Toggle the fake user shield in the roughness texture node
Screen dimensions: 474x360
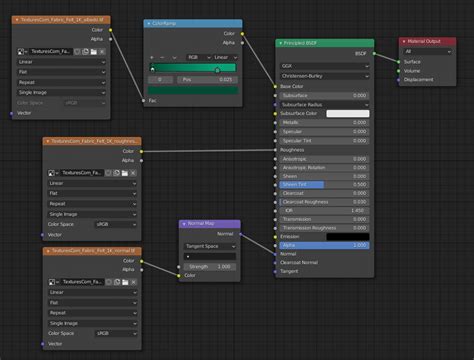coord(108,173)
